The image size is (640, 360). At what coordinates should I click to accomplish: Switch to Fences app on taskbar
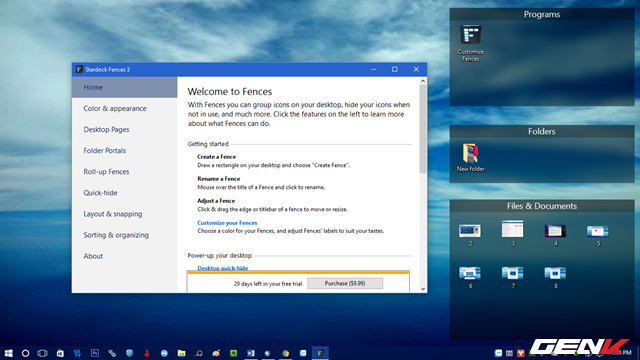pos(320,353)
